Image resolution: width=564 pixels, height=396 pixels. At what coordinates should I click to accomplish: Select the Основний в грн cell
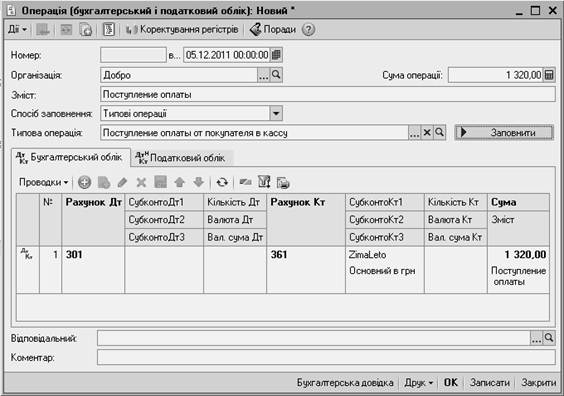pos(385,270)
